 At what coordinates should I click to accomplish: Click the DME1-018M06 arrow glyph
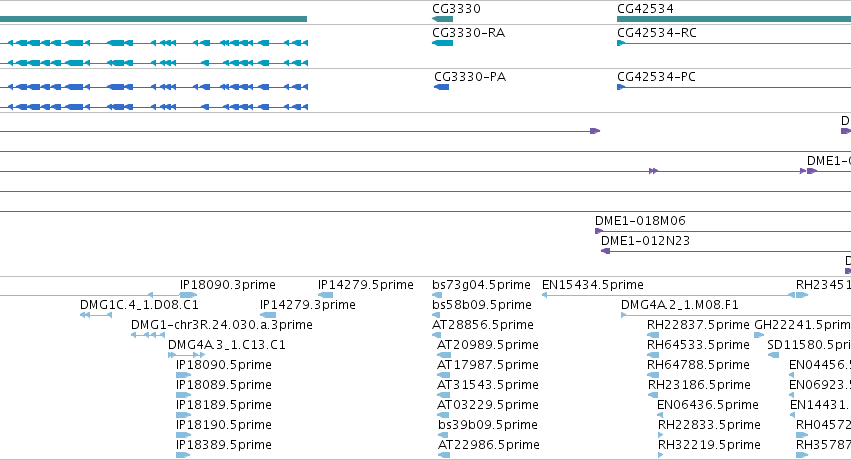(x=599, y=231)
